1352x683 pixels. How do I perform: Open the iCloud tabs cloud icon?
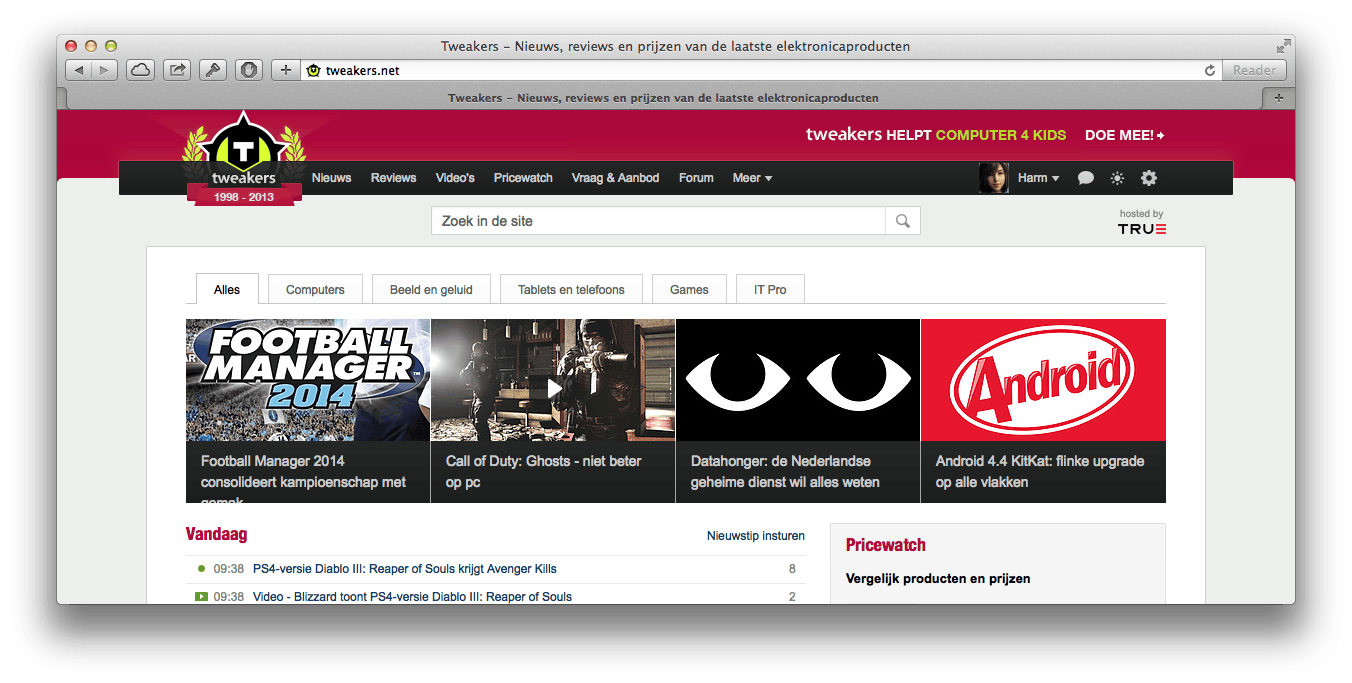[x=141, y=70]
